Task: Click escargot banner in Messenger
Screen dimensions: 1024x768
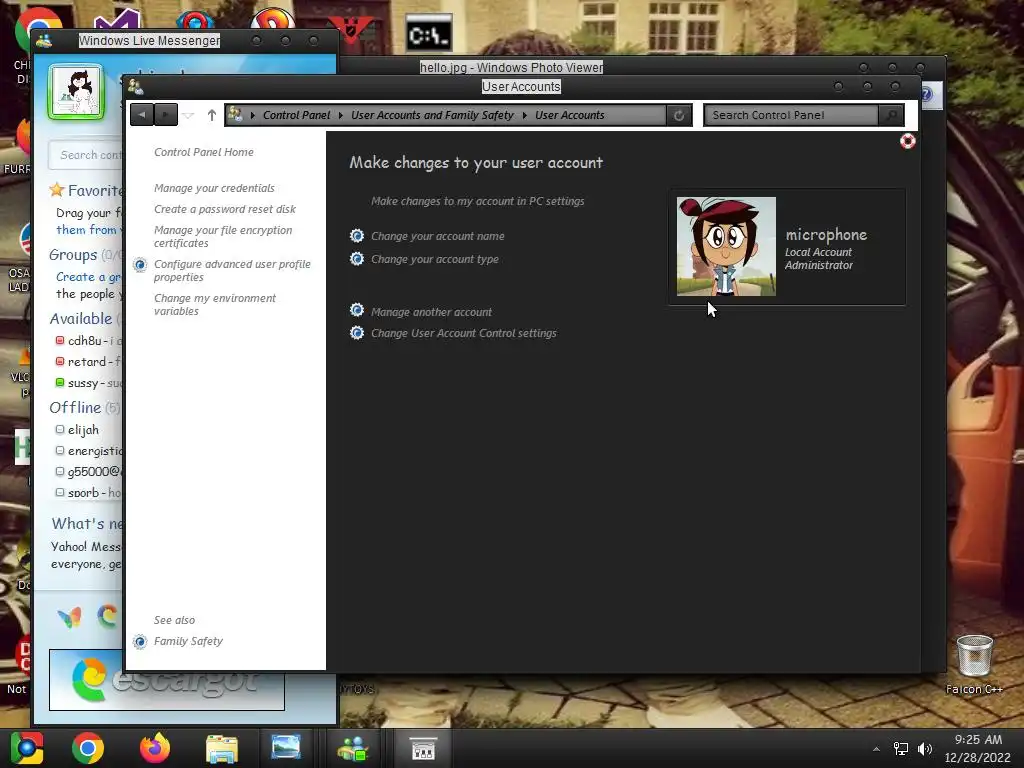Action: pyautogui.click(x=167, y=679)
